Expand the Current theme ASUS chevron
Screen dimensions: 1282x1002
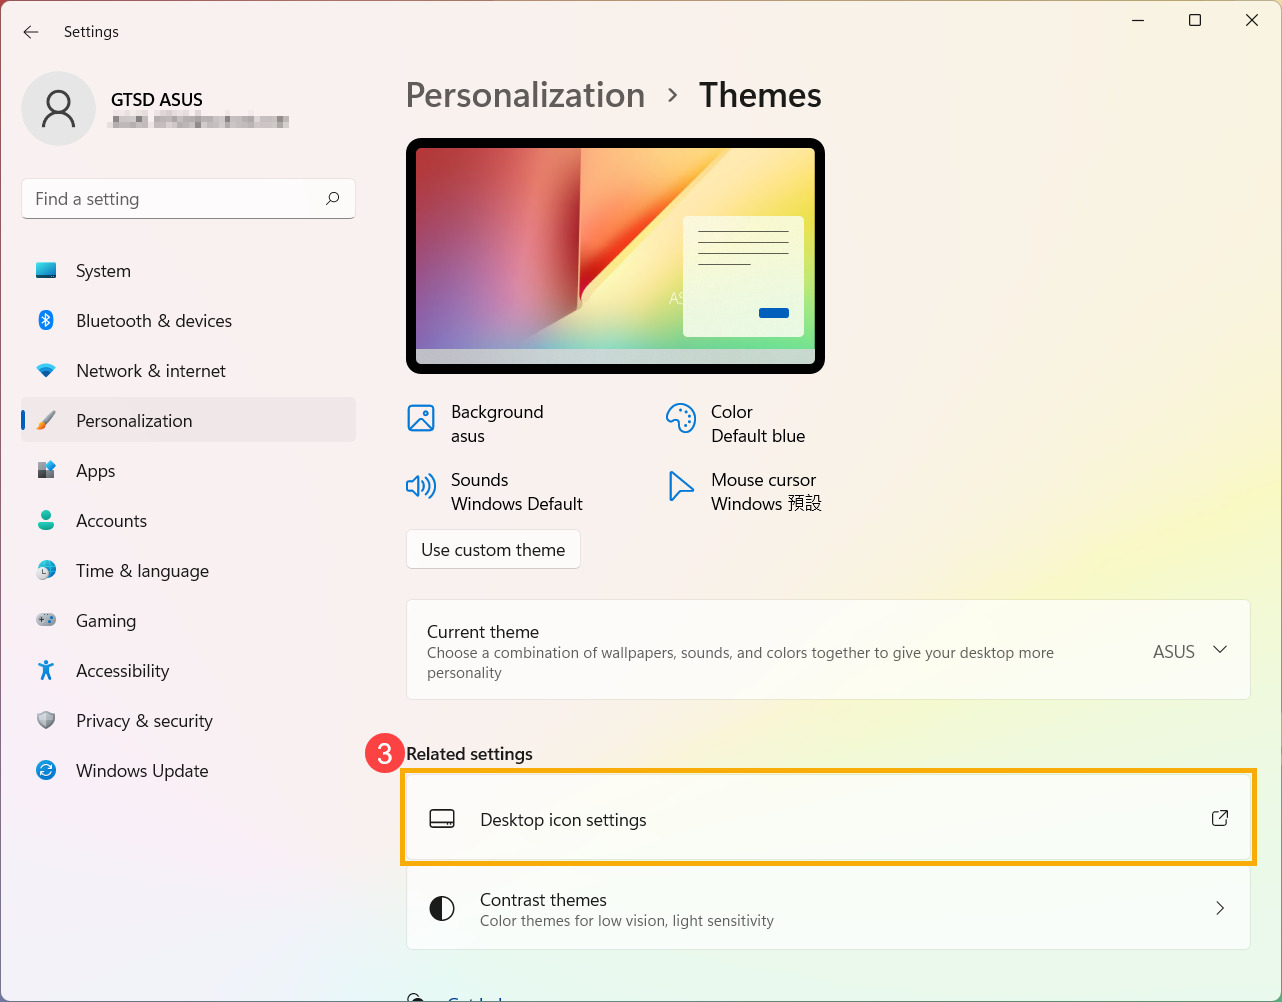click(1220, 650)
